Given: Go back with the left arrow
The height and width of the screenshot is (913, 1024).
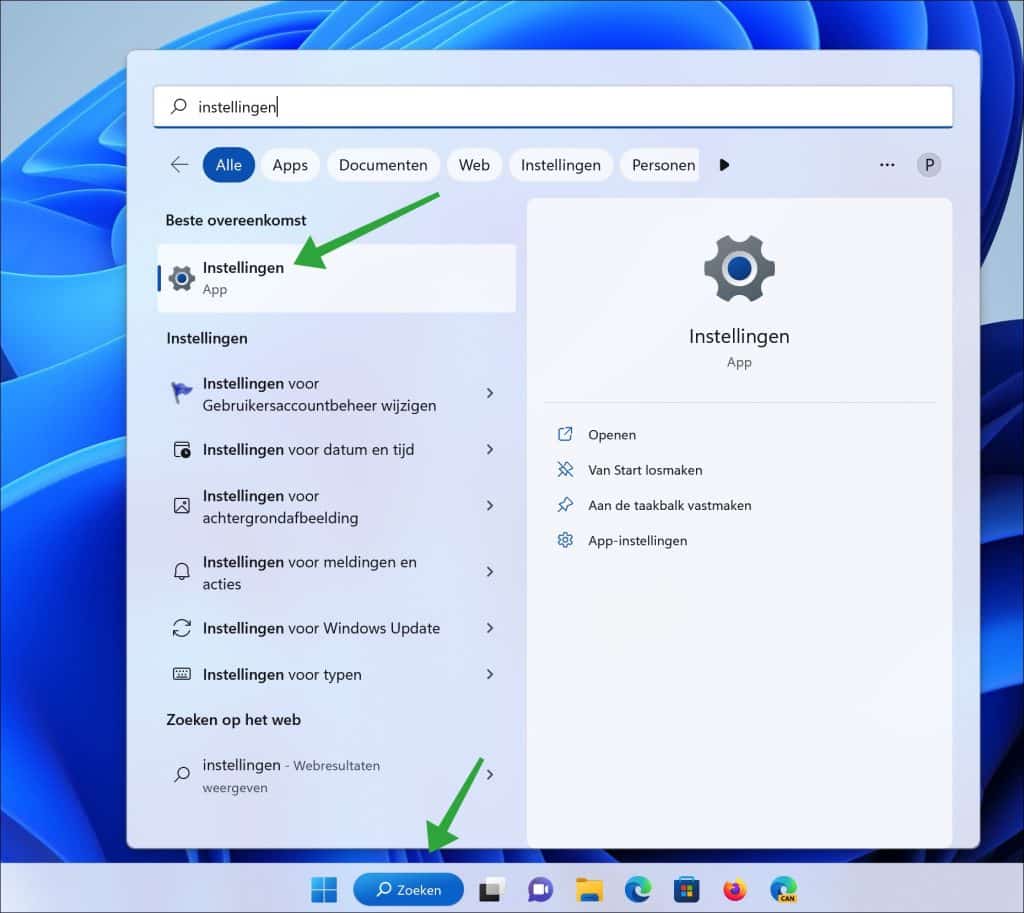Looking at the screenshot, I should click(179, 165).
